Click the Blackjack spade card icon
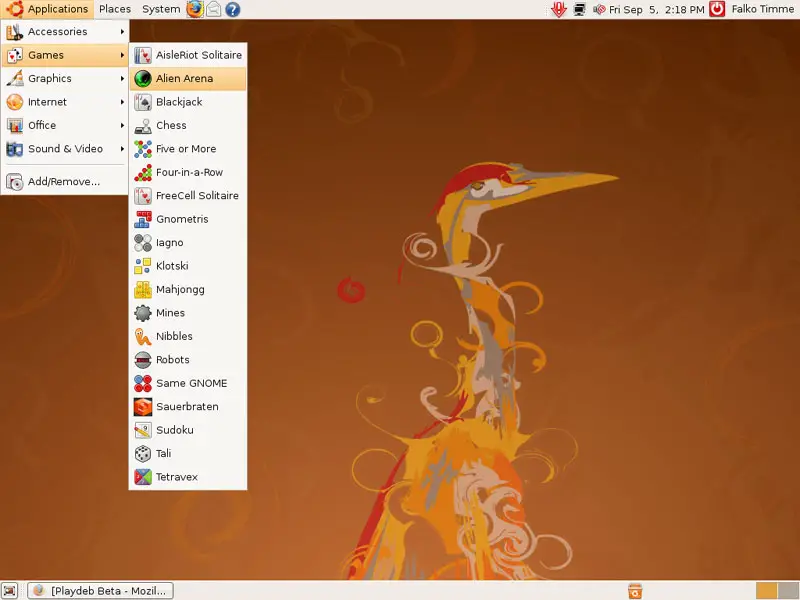 [x=143, y=102]
